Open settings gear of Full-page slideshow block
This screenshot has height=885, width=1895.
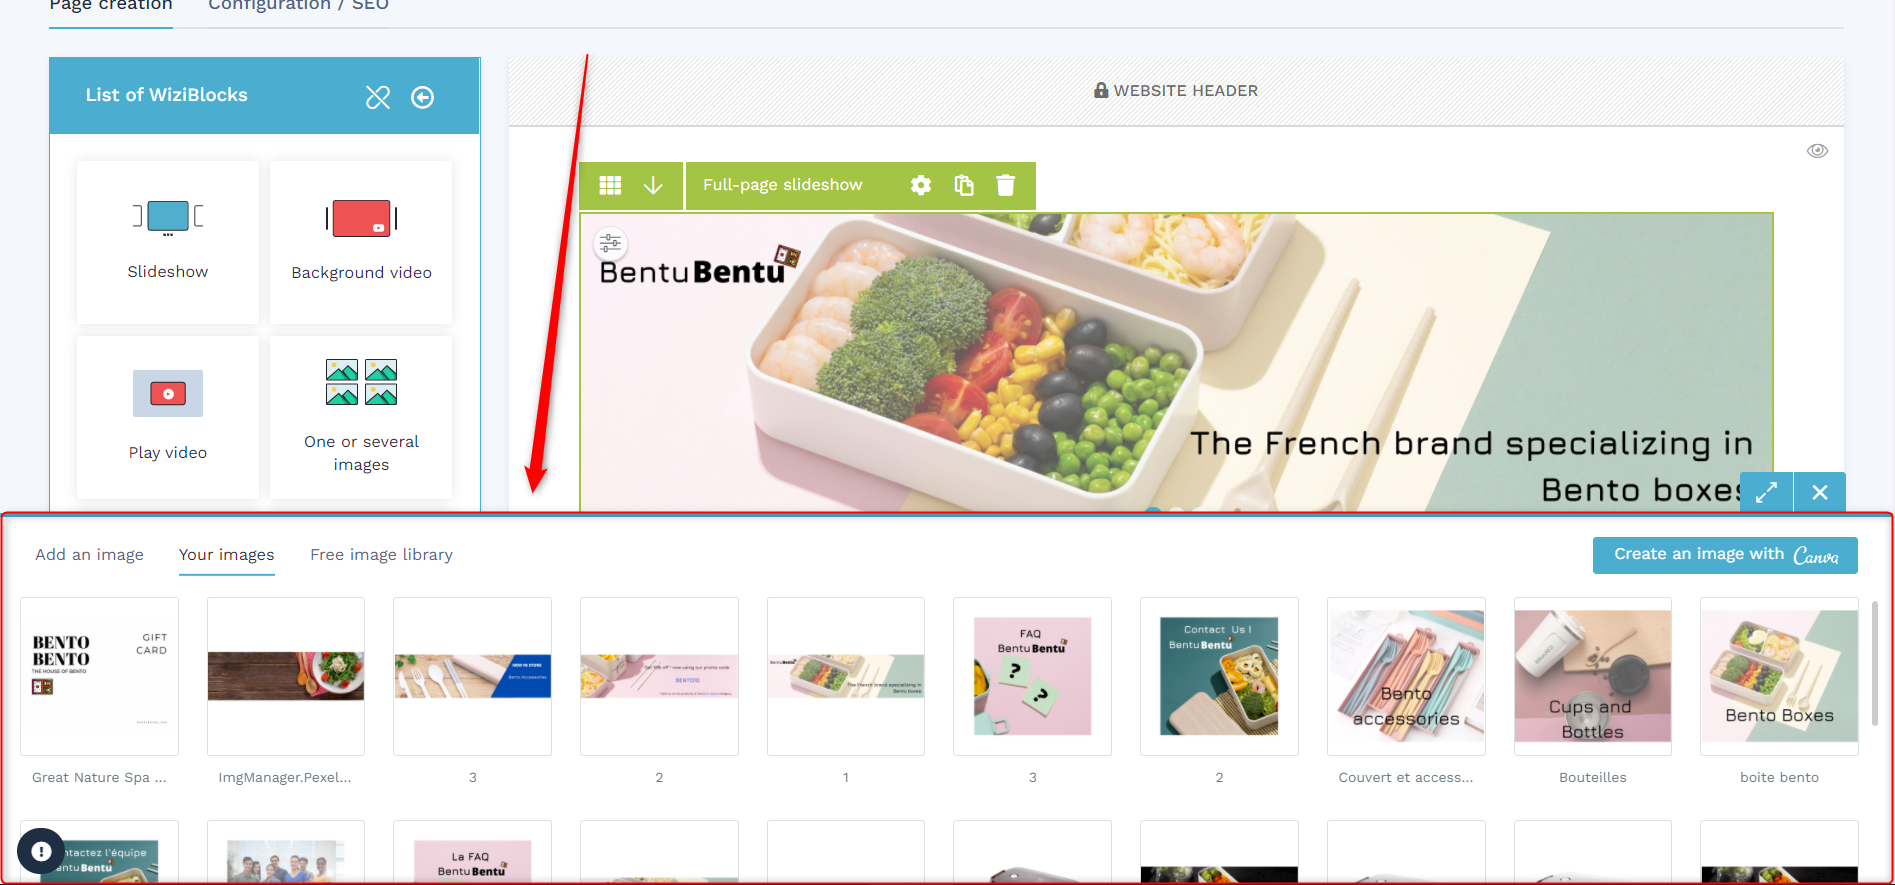pos(921,185)
